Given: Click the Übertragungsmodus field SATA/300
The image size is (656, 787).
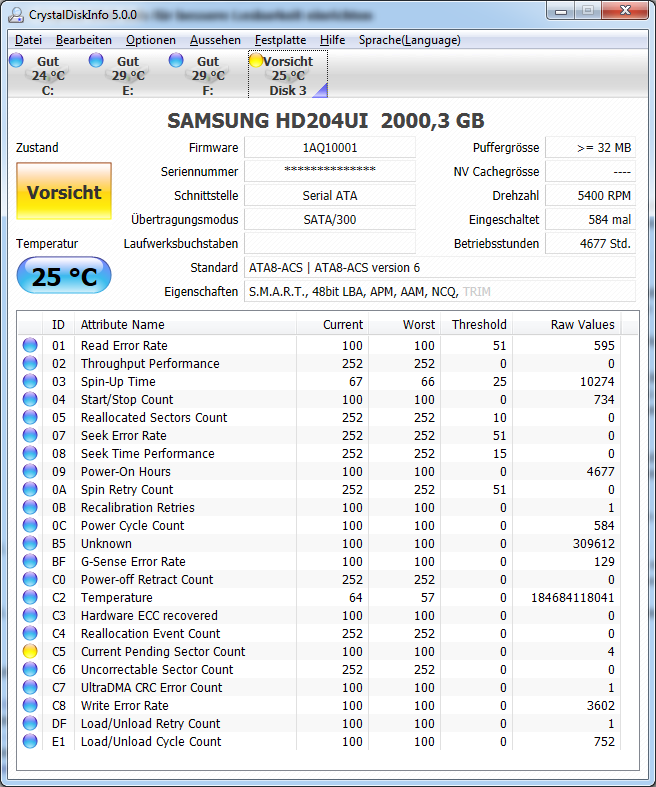Looking at the screenshot, I should (x=330, y=219).
